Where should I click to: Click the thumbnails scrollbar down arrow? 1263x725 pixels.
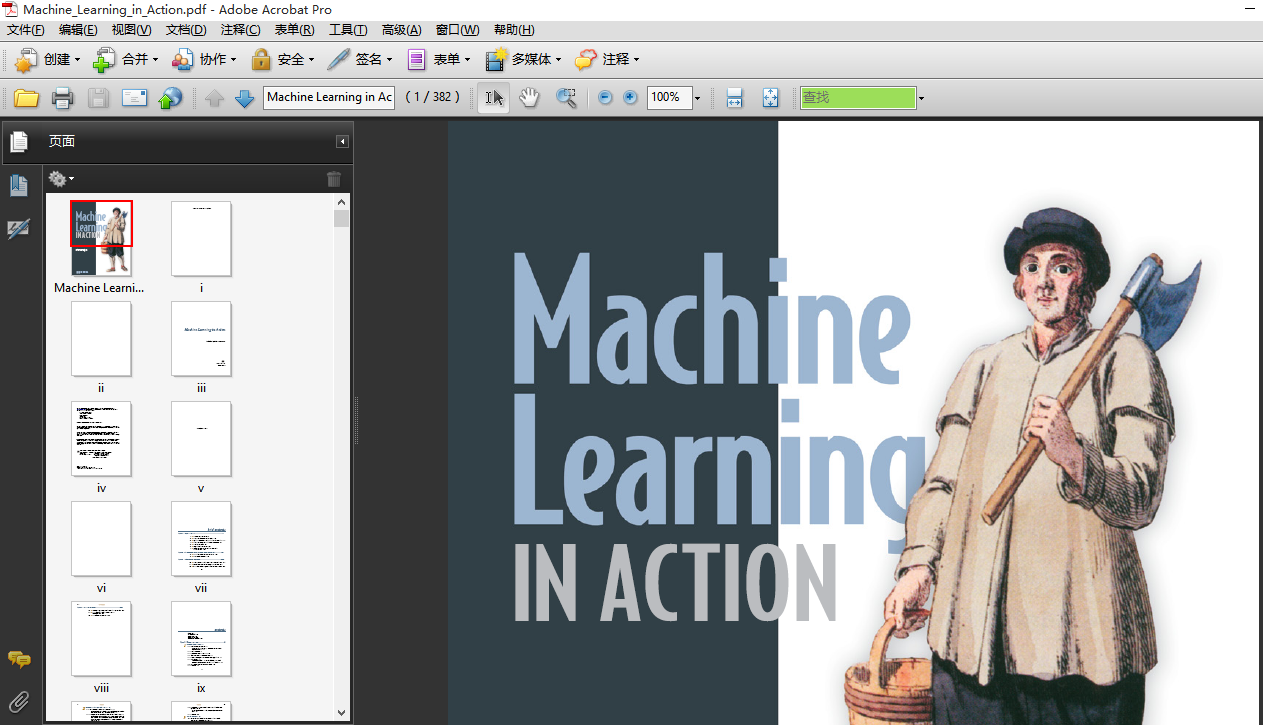[x=342, y=712]
